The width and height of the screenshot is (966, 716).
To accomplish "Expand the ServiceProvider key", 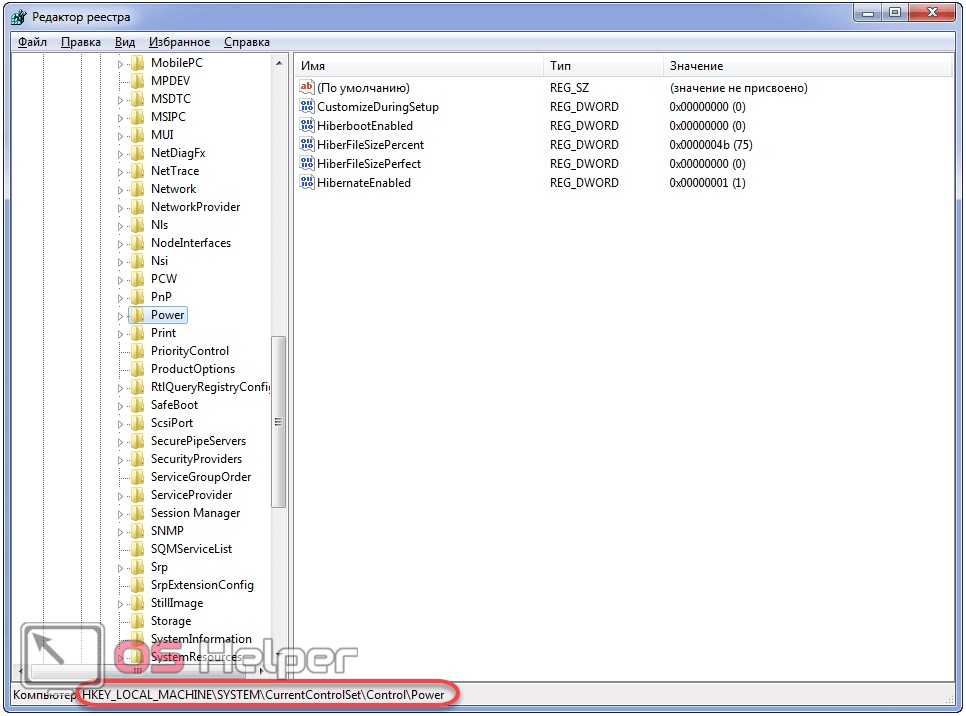I will (120, 496).
